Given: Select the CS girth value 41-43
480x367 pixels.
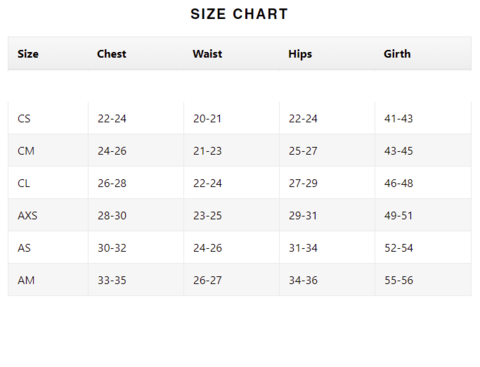Looking at the screenshot, I should (398, 119).
